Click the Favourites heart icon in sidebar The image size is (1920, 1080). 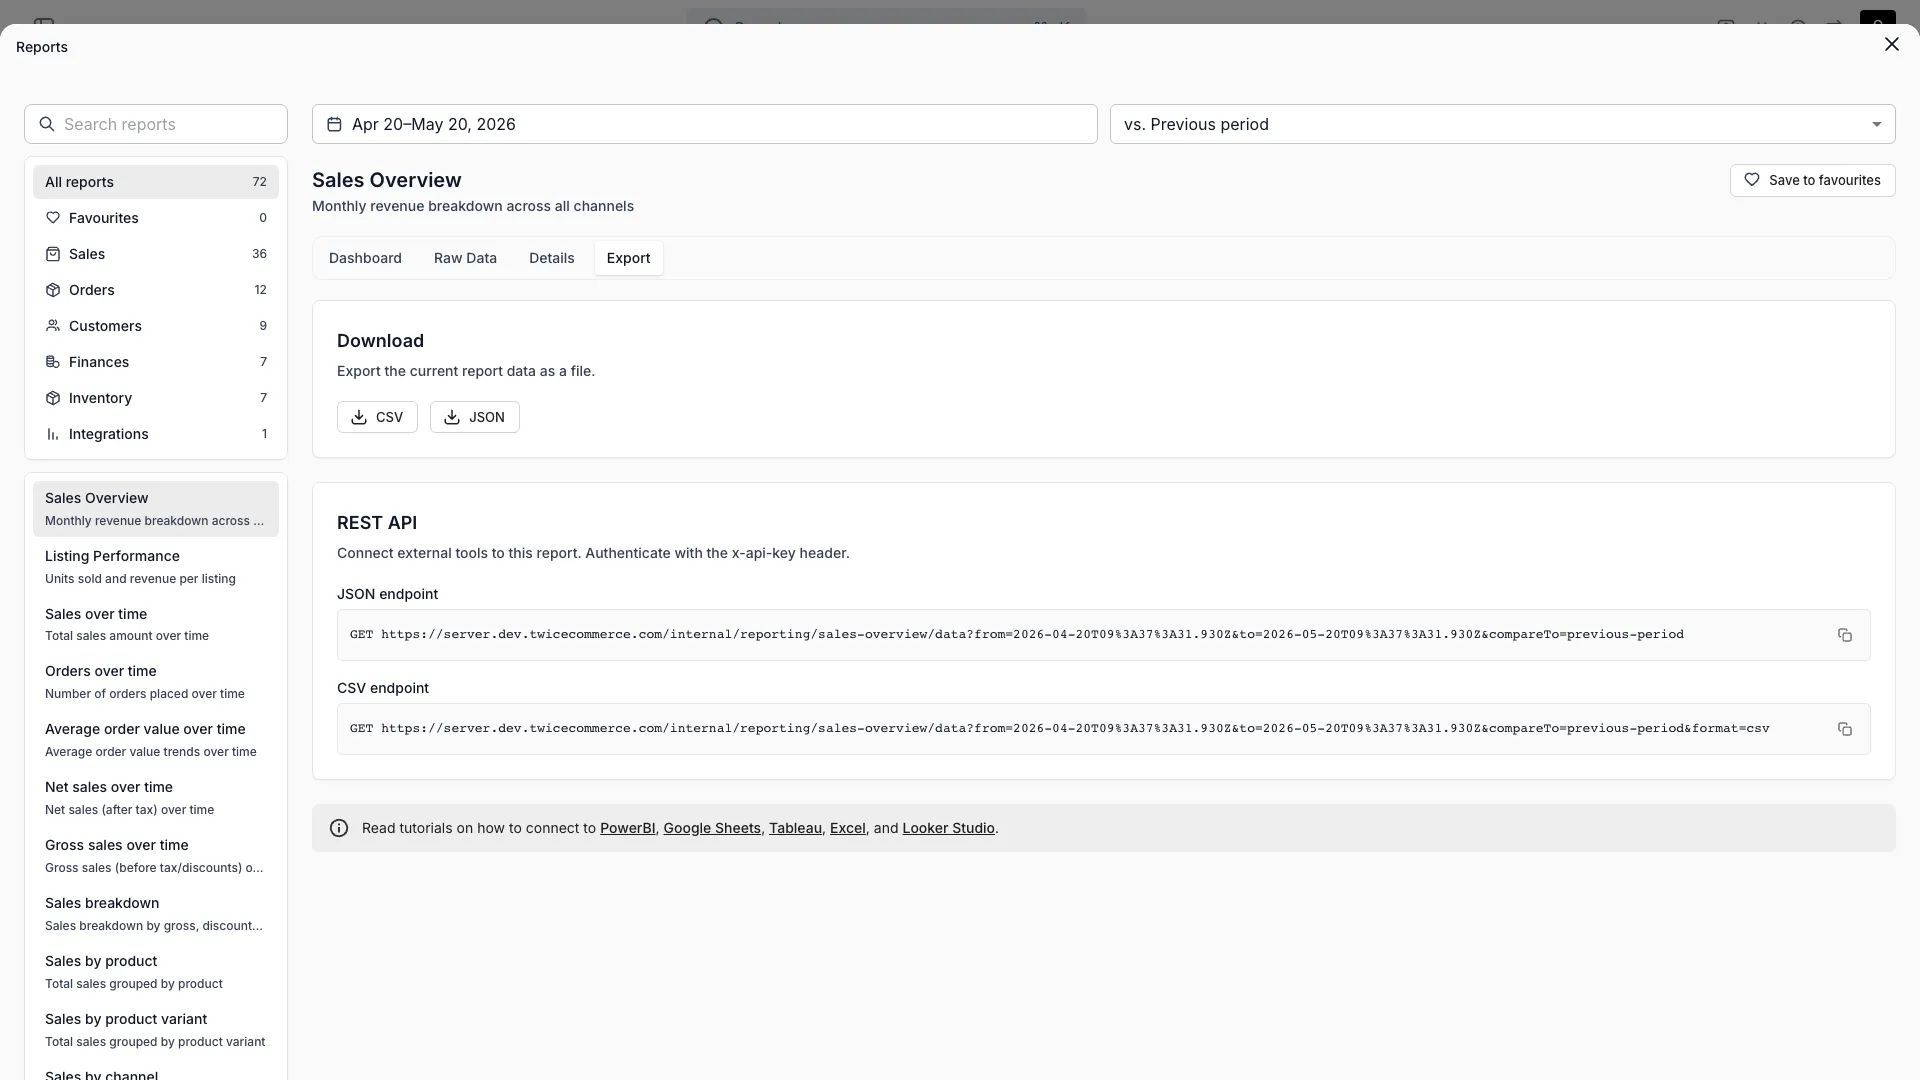click(53, 218)
